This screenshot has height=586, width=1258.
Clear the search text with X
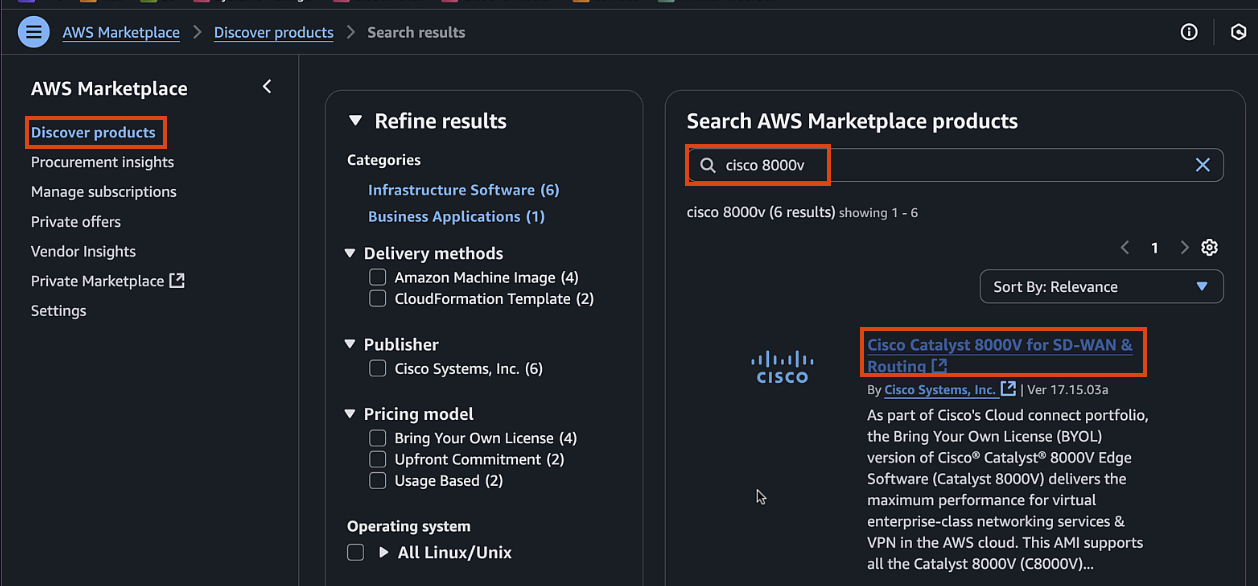[1203, 165]
